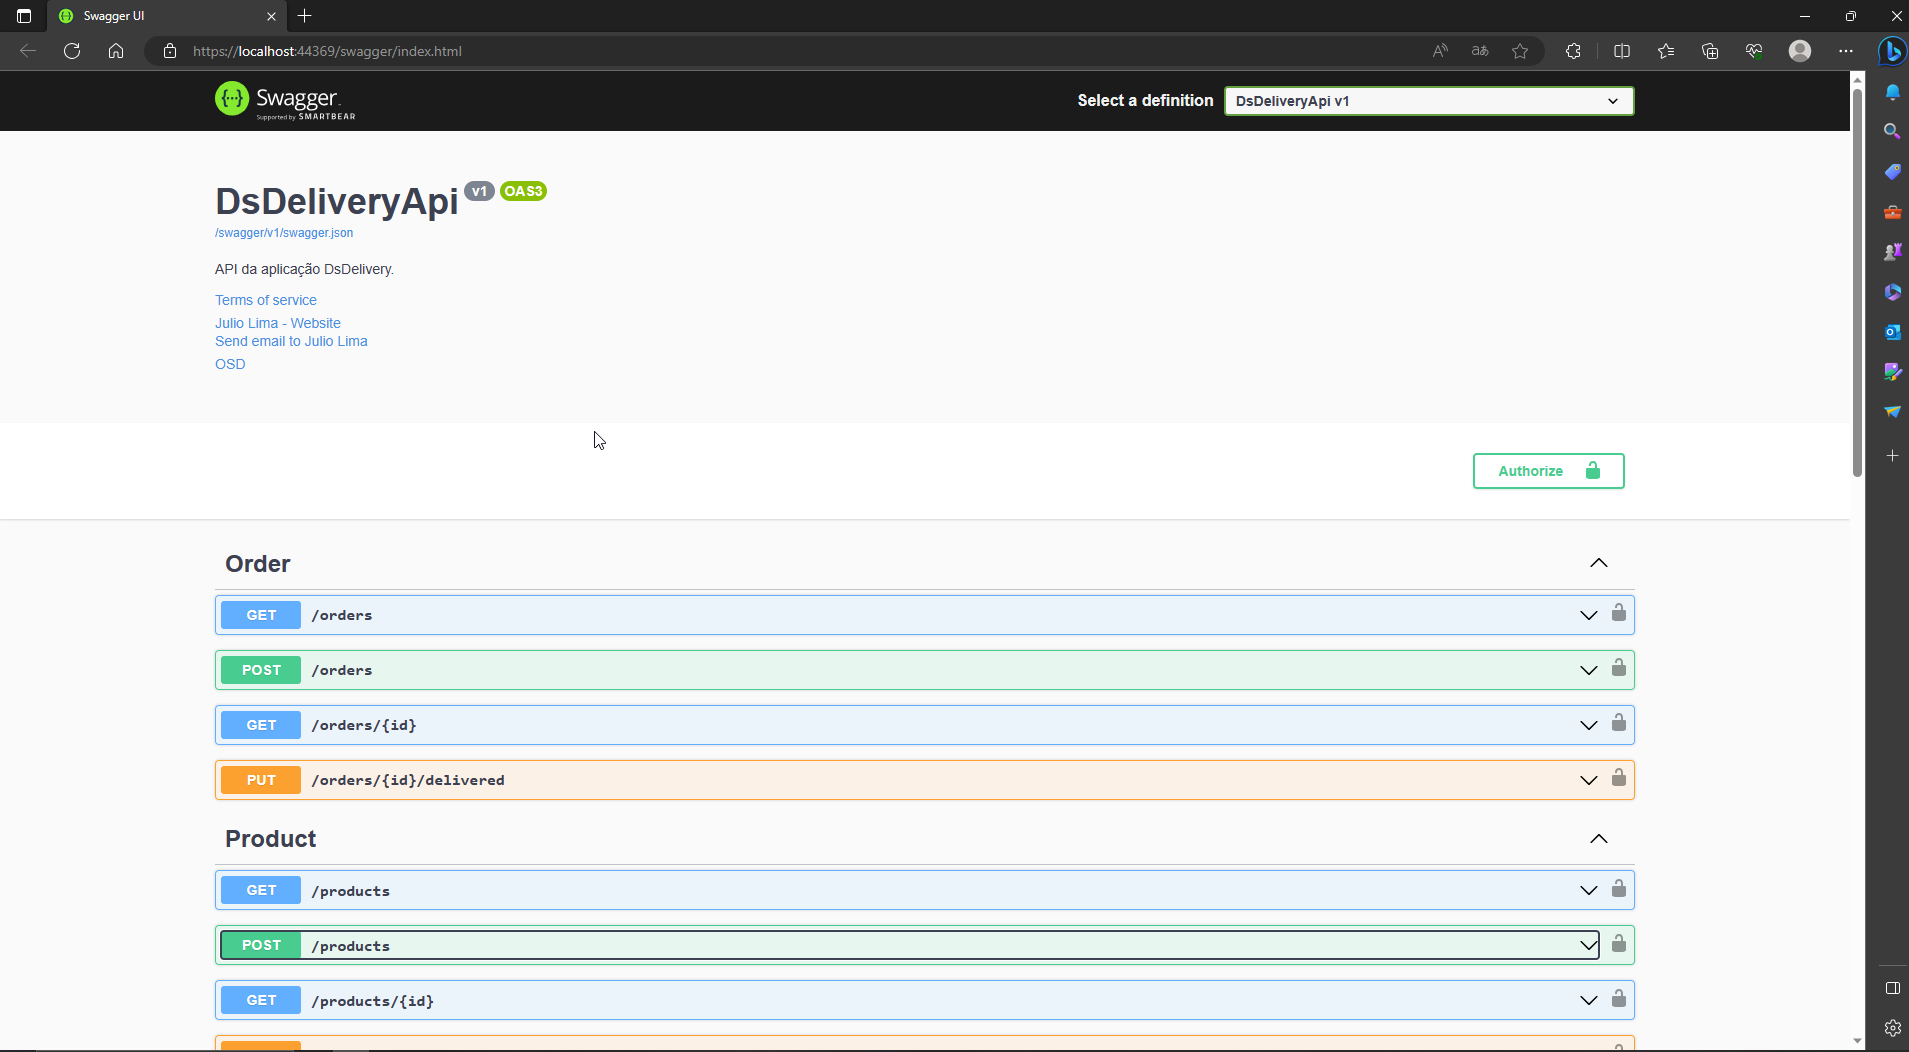
Task: Expand POST /products with chevron
Action: (x=1588, y=945)
